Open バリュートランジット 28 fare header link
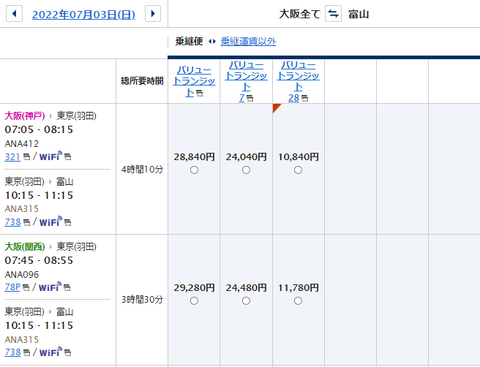The width and height of the screenshot is (480, 367). [298, 81]
